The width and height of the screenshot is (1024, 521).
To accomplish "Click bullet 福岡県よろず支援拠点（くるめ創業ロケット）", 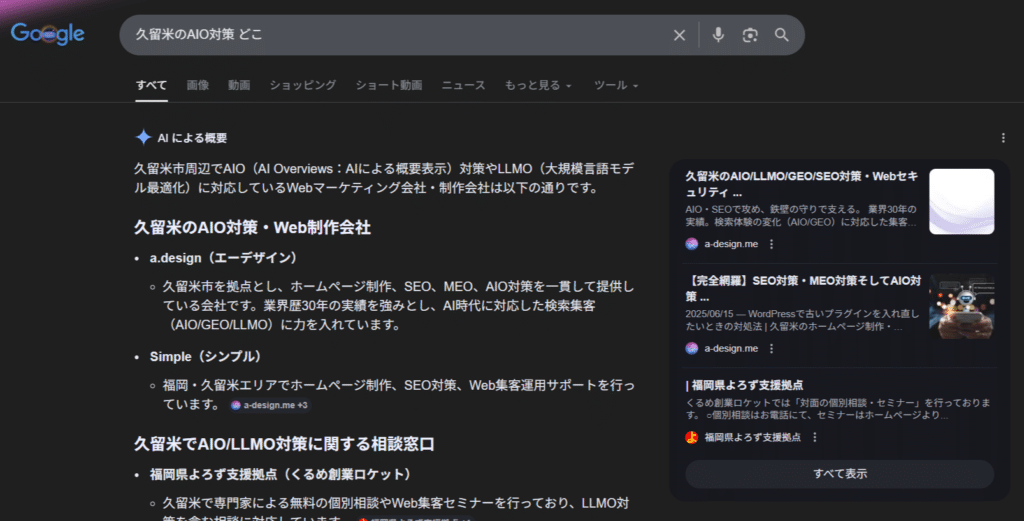I will tap(283, 474).
